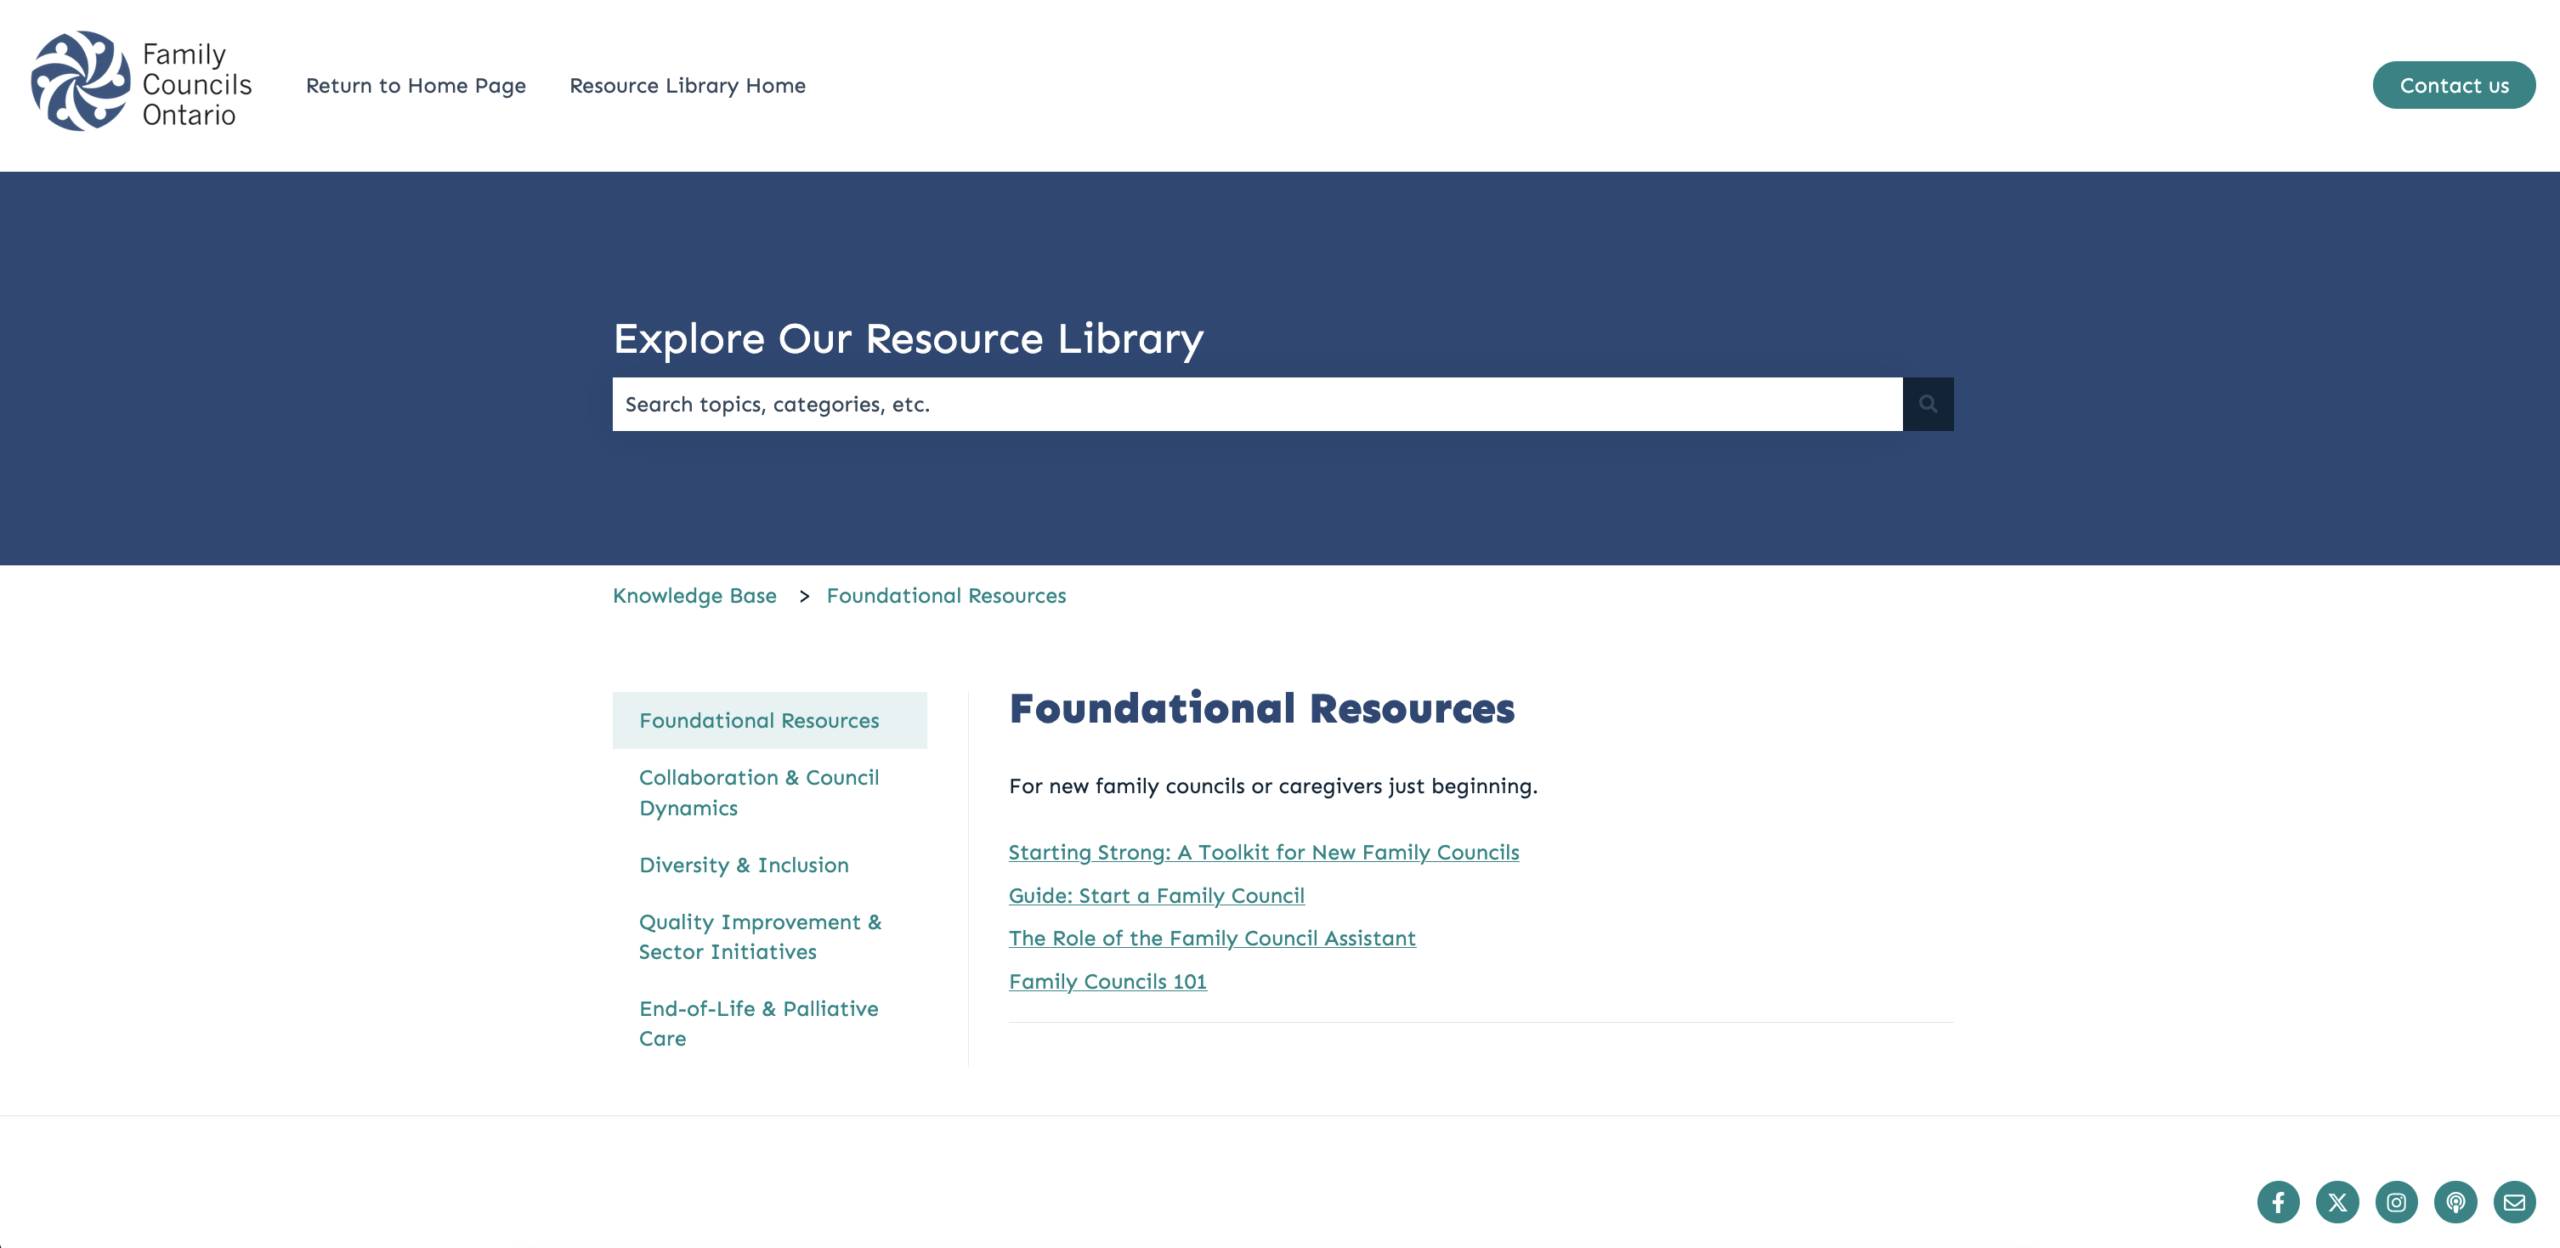The width and height of the screenshot is (2560, 1248).
Task: Open Quality Improvement & Sector Initiatives
Action: coord(759,936)
